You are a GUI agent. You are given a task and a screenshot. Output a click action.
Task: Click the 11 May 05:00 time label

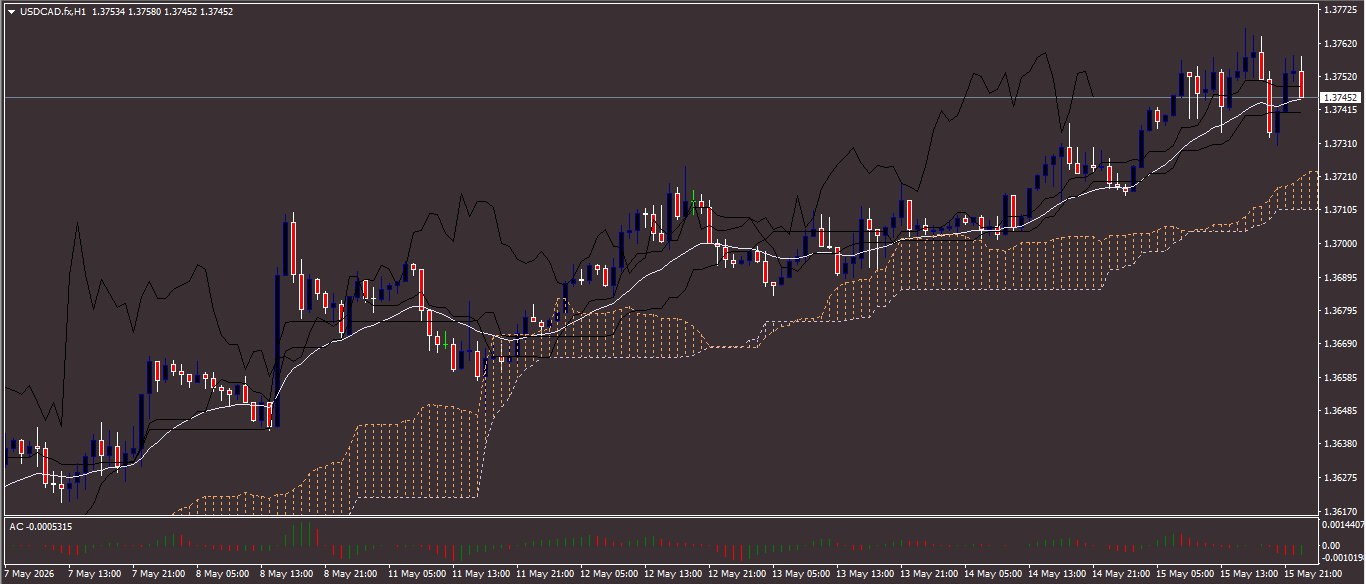(416, 575)
